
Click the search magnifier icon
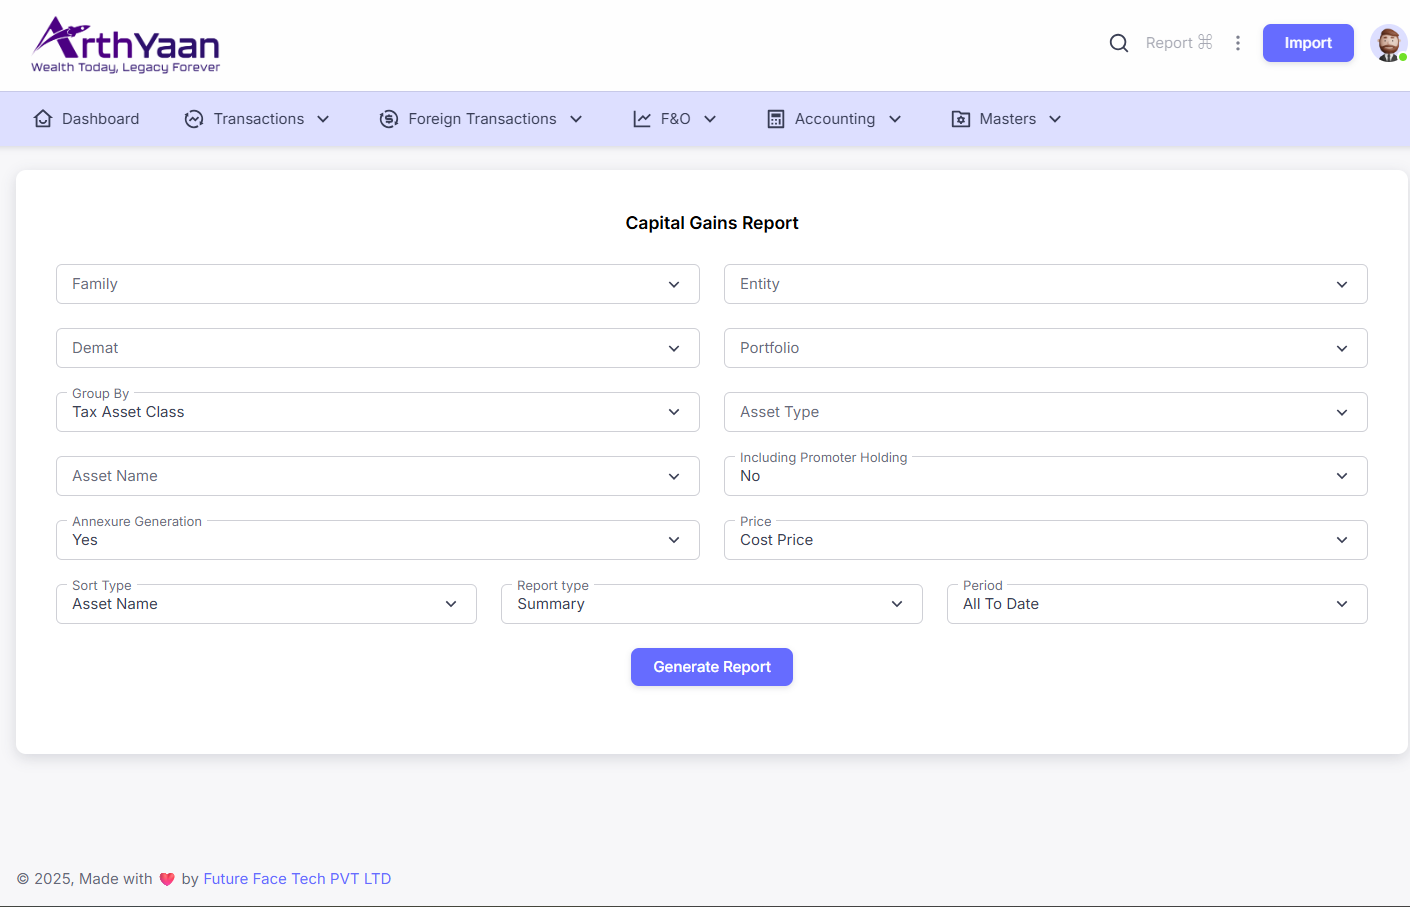[x=1119, y=43]
